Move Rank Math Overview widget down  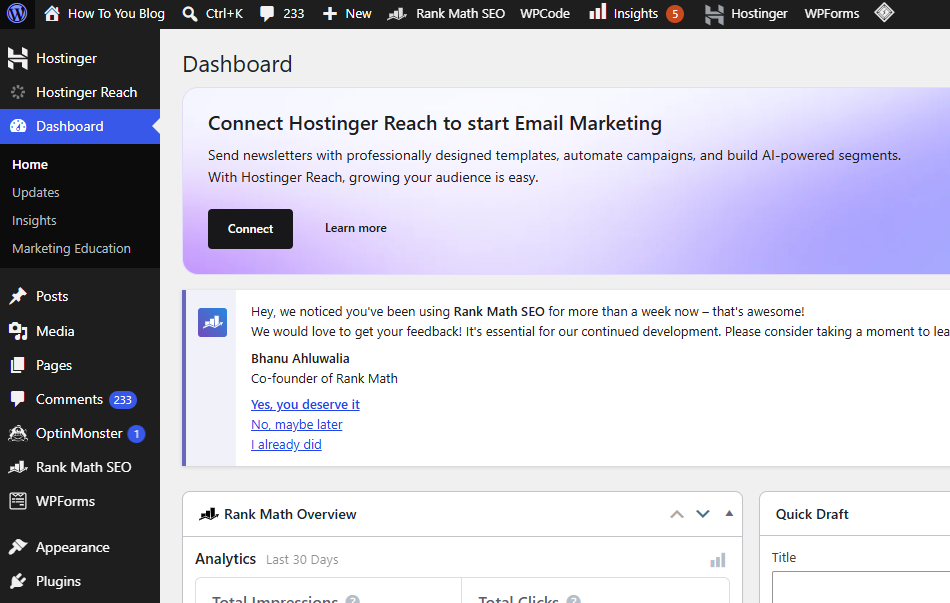[x=703, y=514]
